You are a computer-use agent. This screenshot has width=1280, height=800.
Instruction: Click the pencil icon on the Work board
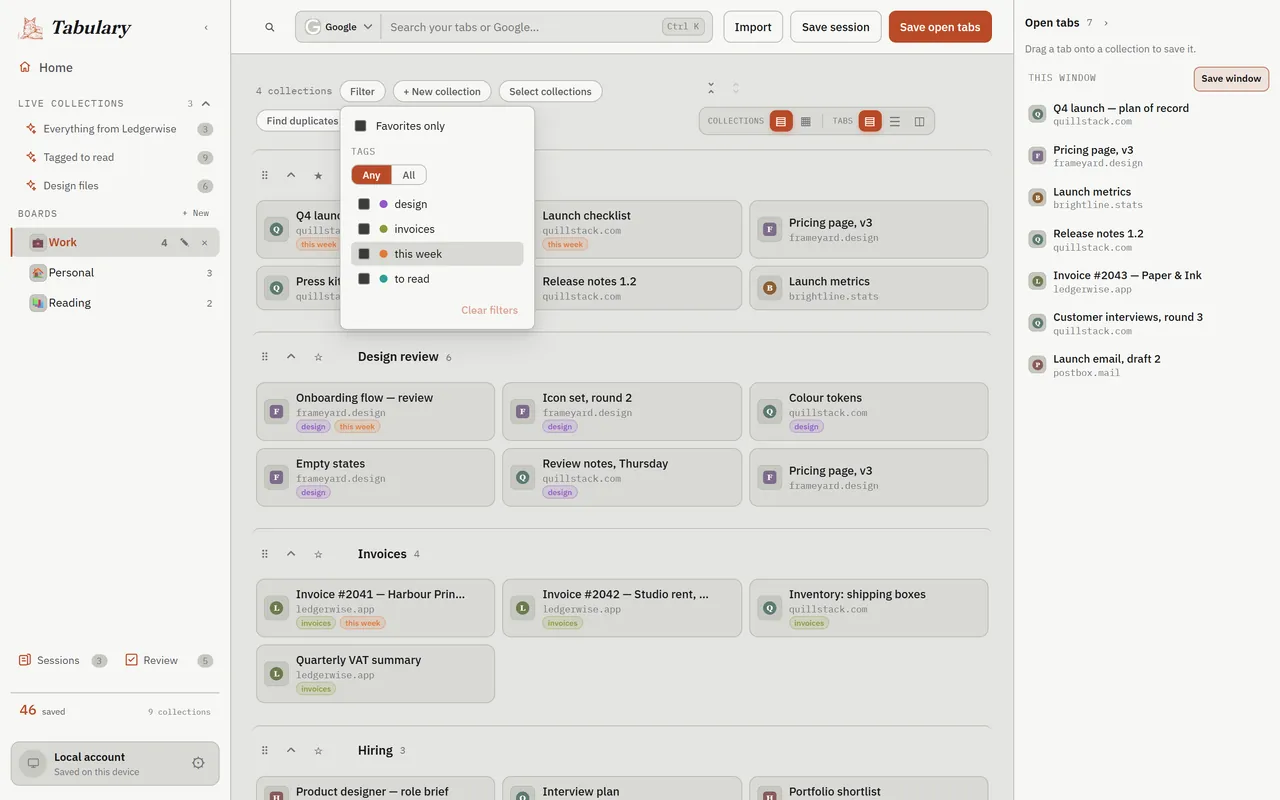point(184,242)
